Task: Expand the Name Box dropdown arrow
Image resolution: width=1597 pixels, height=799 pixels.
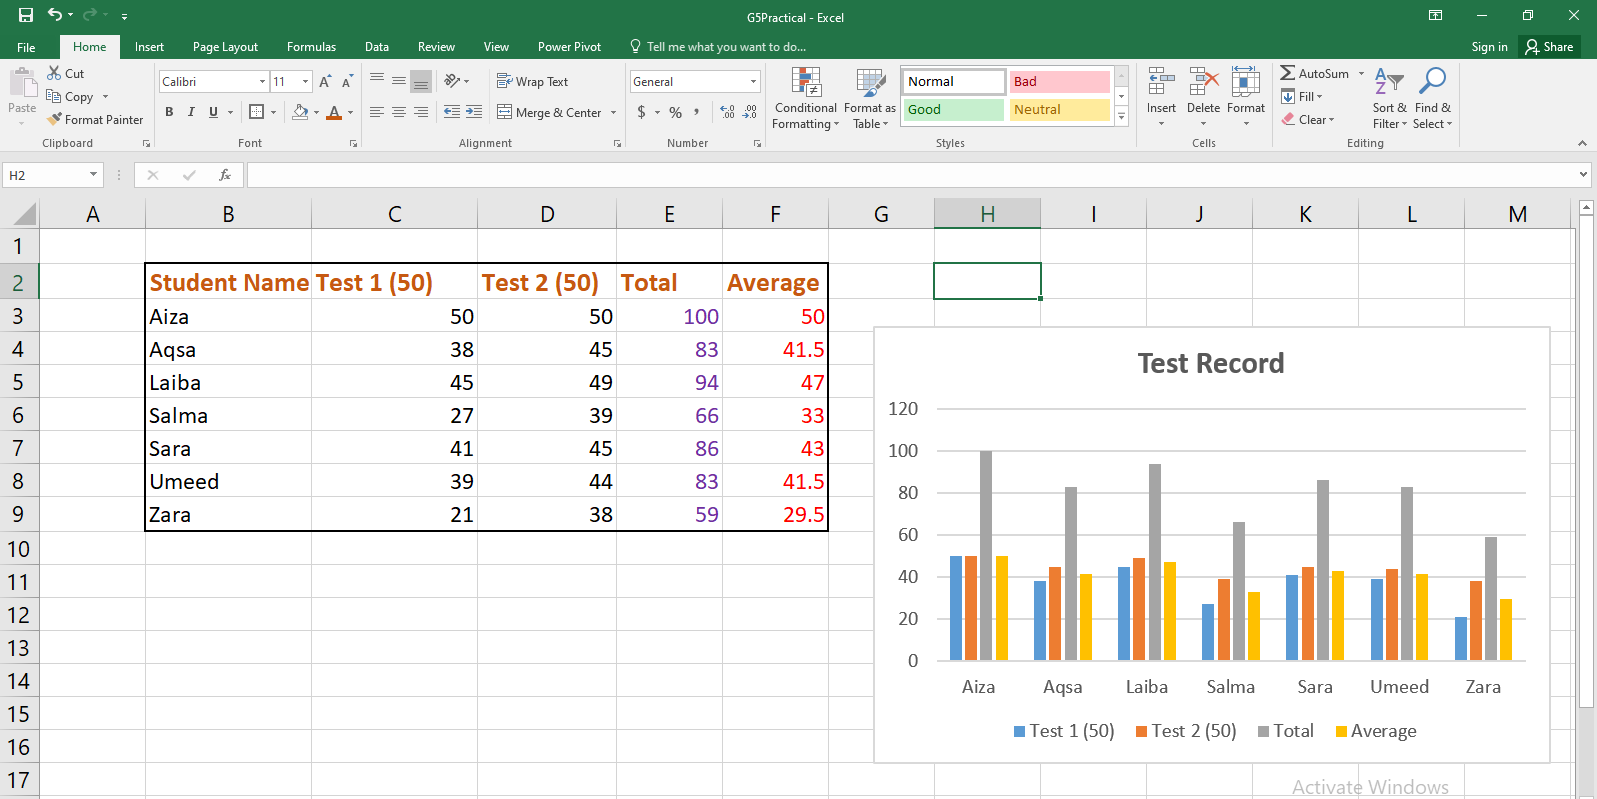Action: (x=93, y=175)
